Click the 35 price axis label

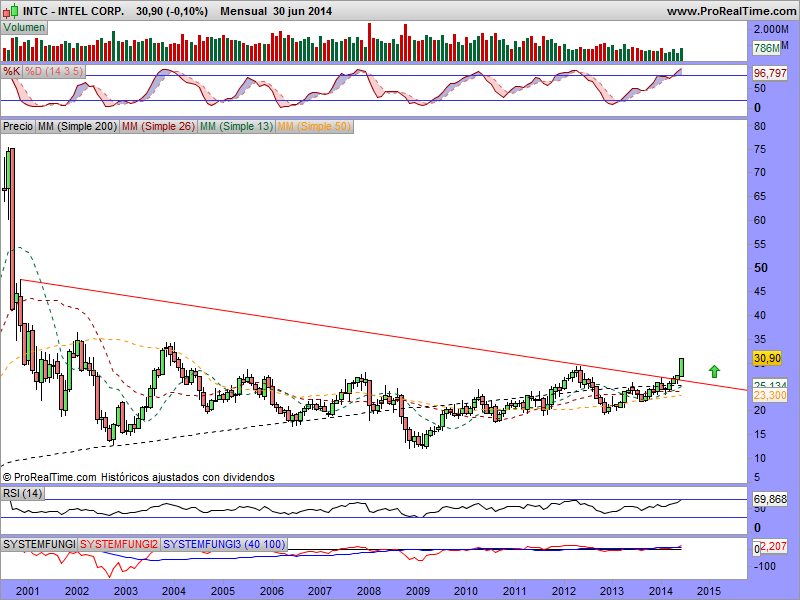click(x=760, y=339)
